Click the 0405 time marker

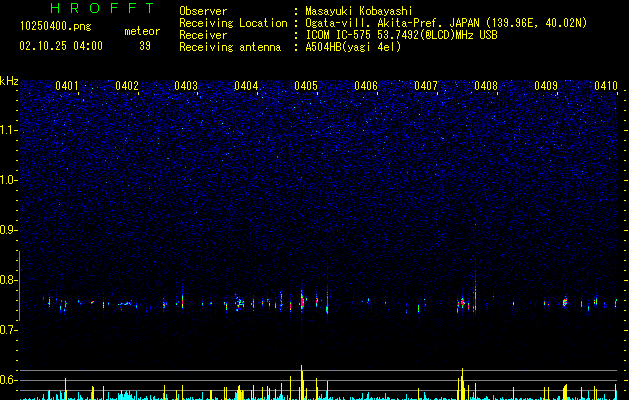(306, 86)
